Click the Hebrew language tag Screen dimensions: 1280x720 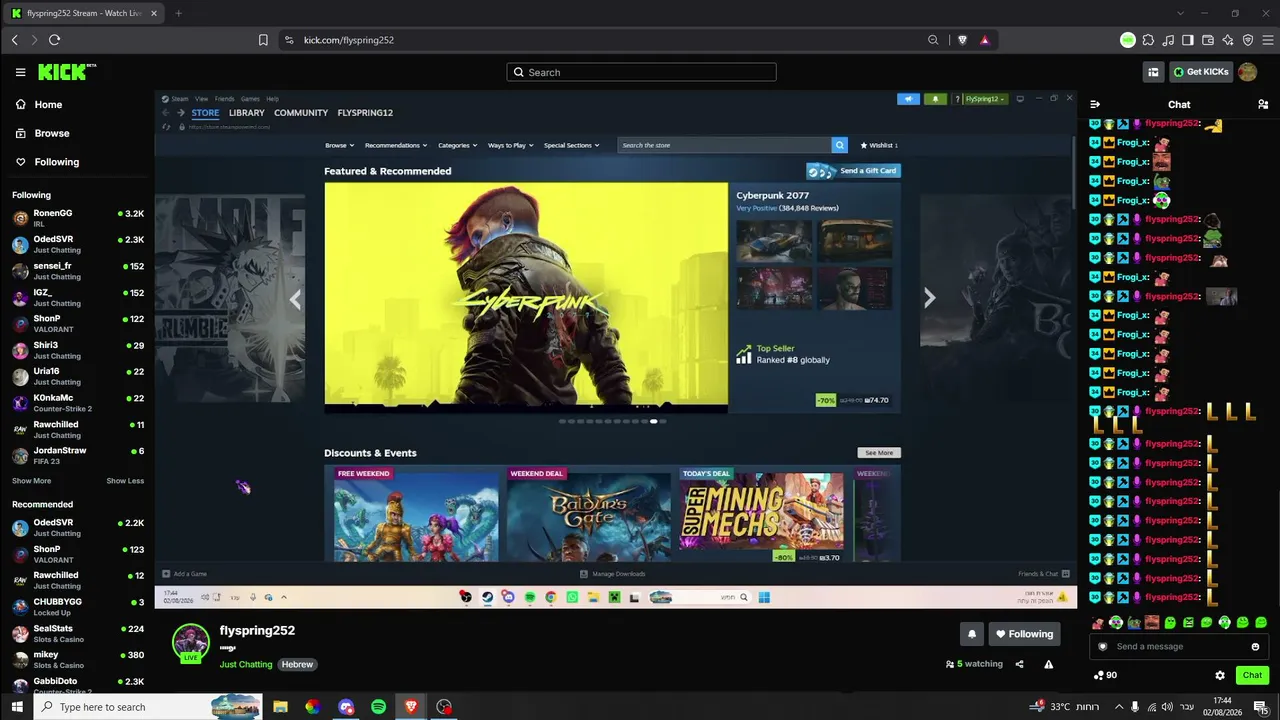tap(297, 664)
